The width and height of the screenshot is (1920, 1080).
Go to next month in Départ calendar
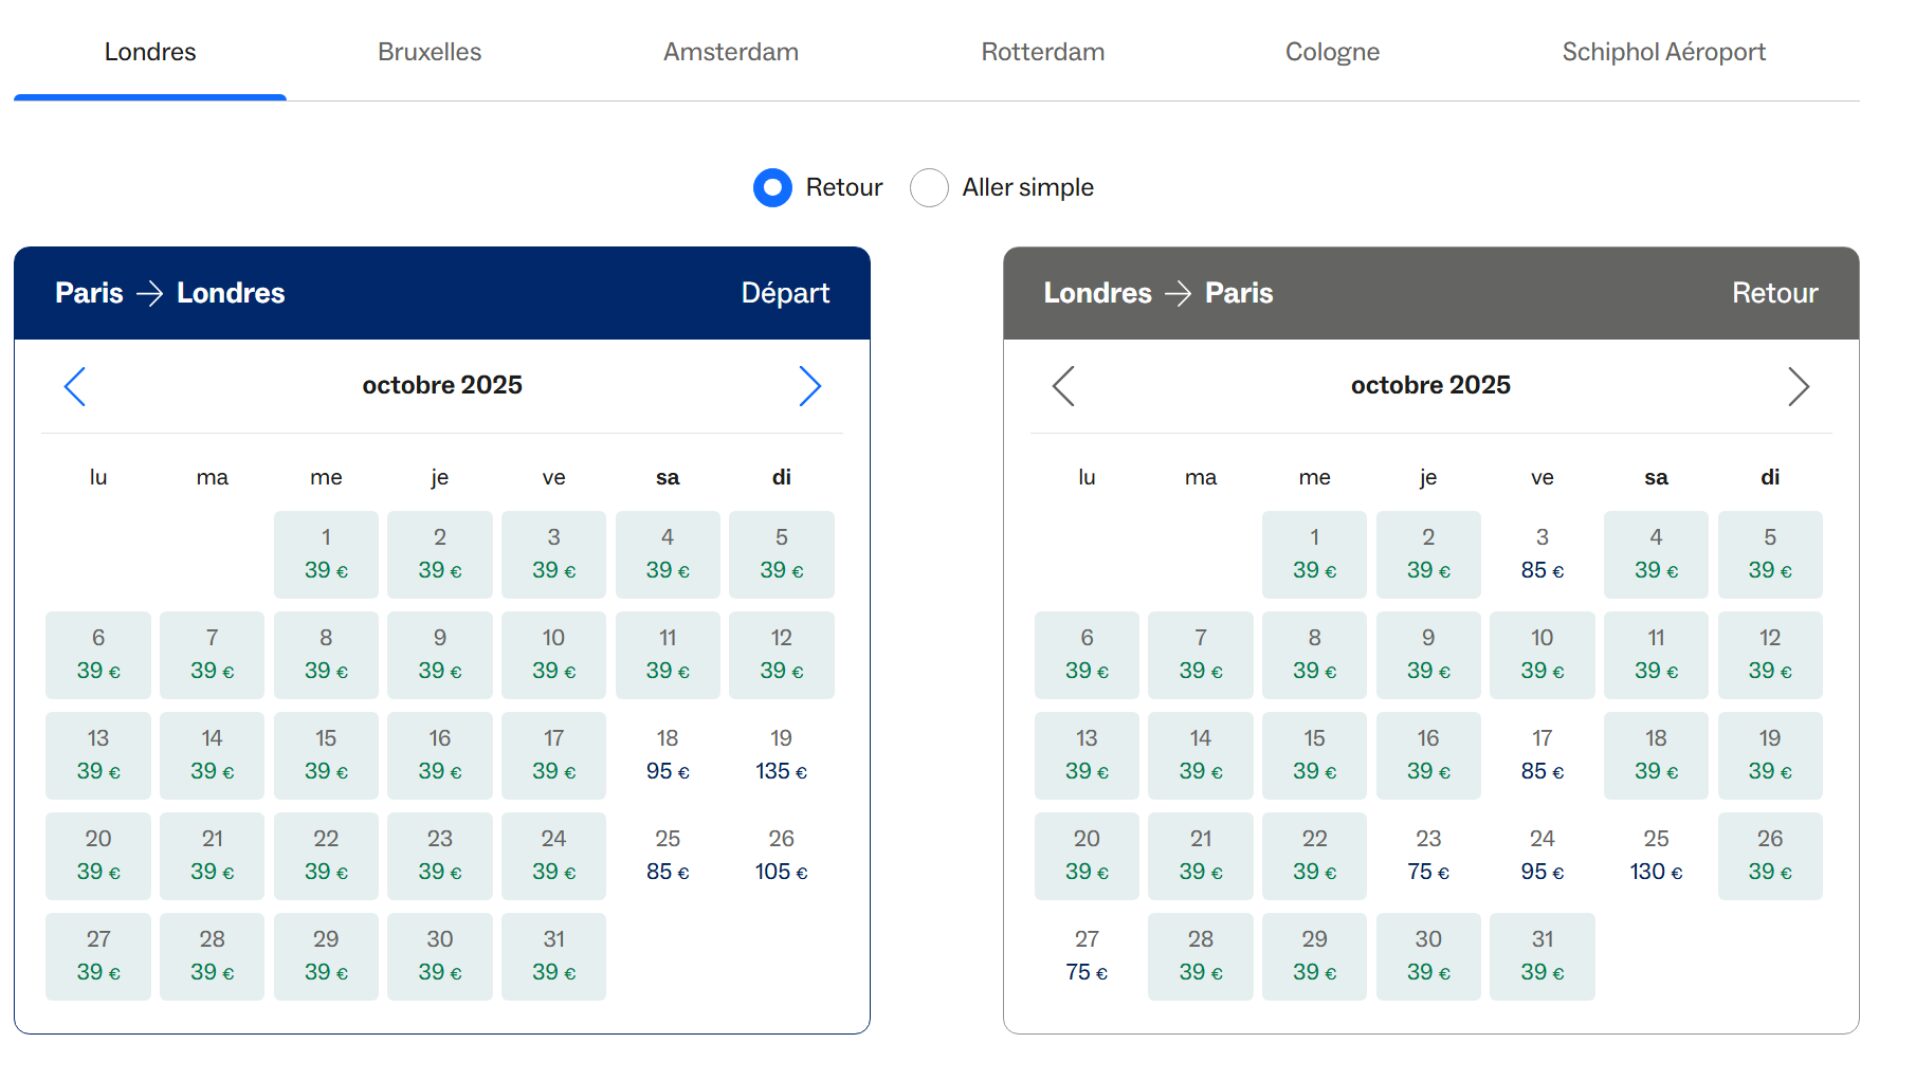pyautogui.click(x=810, y=386)
